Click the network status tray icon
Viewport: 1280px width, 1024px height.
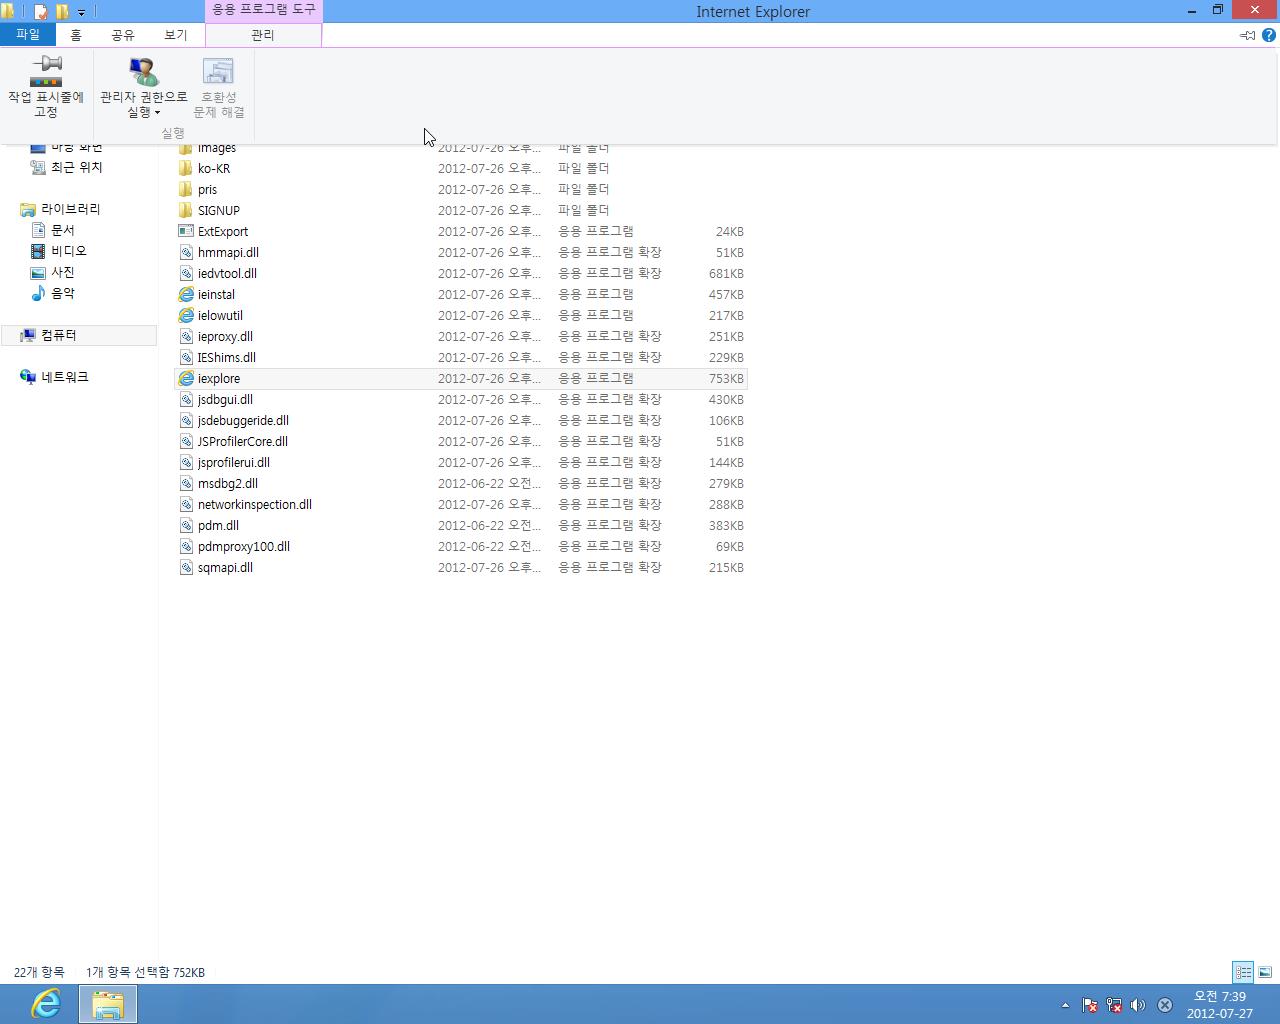(x=1114, y=1005)
